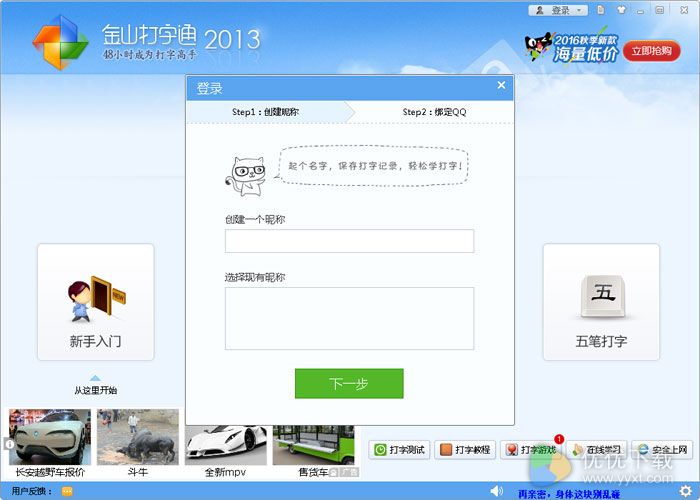Open the 全新mpv ad thumbnail
The height and width of the screenshot is (500, 700).
226,445
